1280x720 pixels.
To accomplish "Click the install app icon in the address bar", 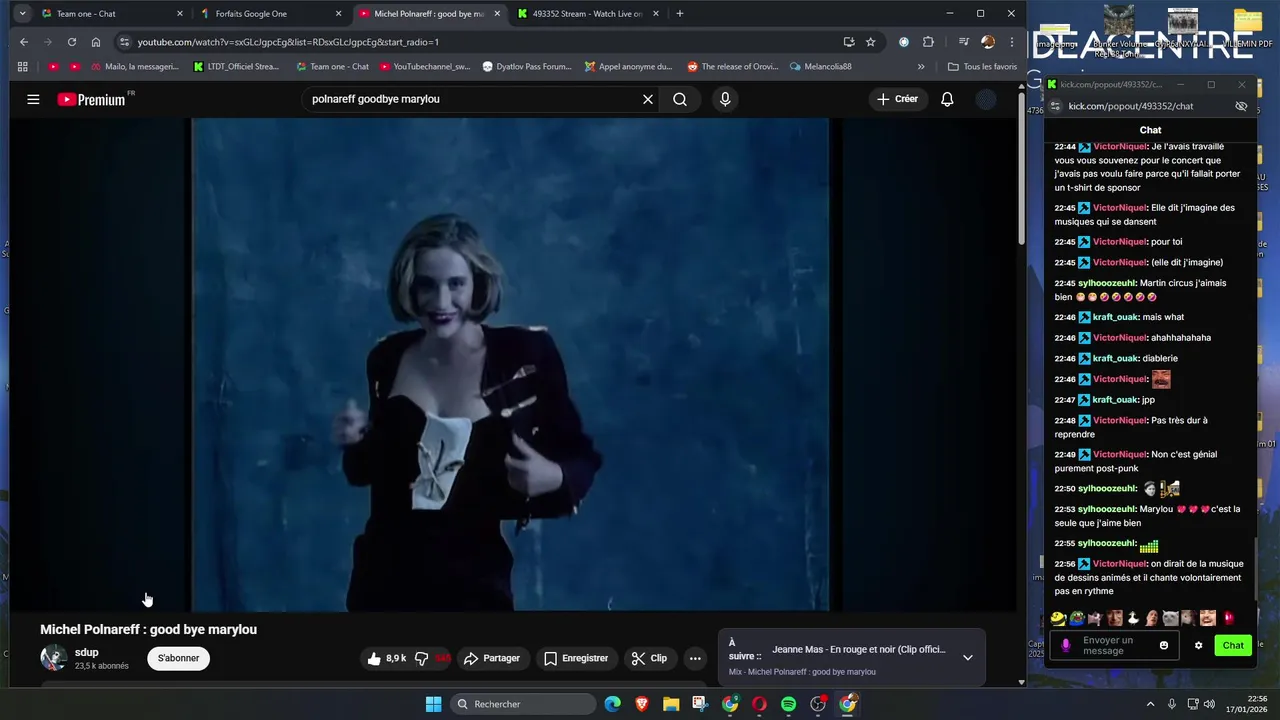I will tap(849, 42).
